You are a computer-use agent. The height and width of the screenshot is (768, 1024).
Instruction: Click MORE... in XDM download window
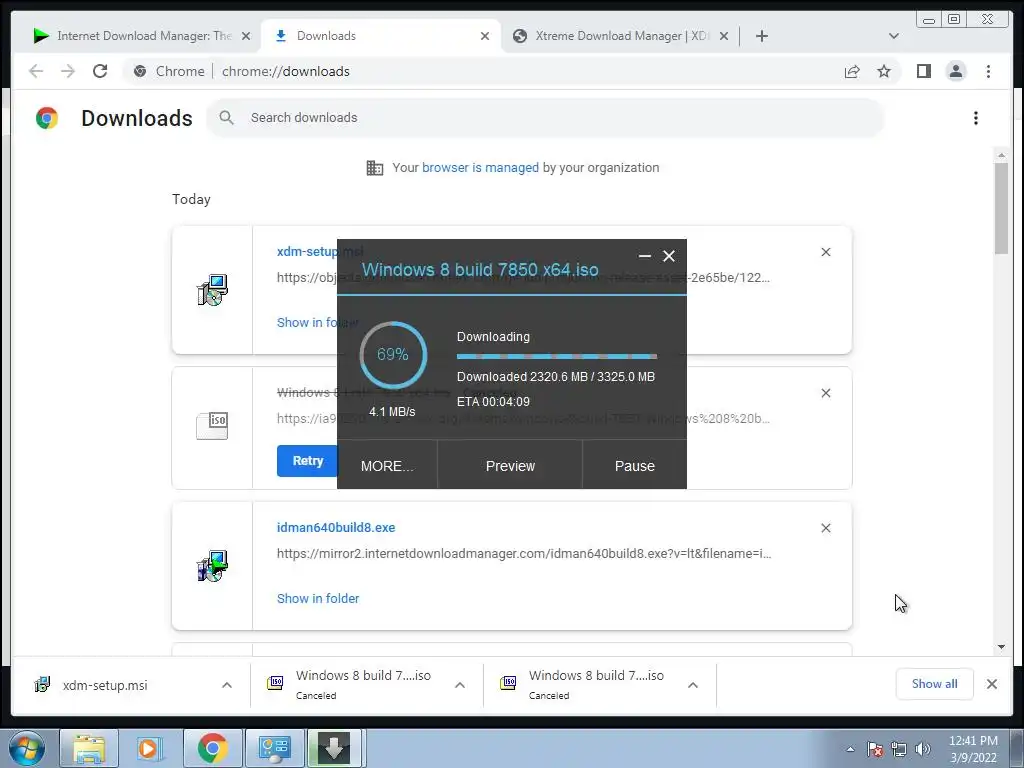coord(387,466)
